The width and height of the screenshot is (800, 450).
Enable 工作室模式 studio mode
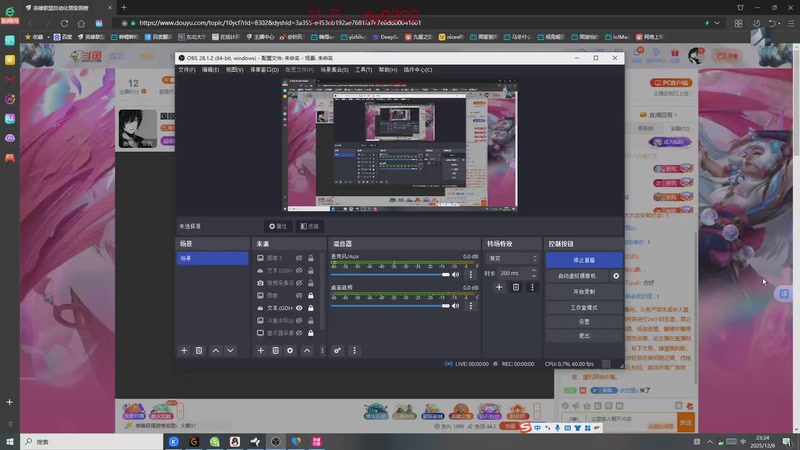coord(584,308)
